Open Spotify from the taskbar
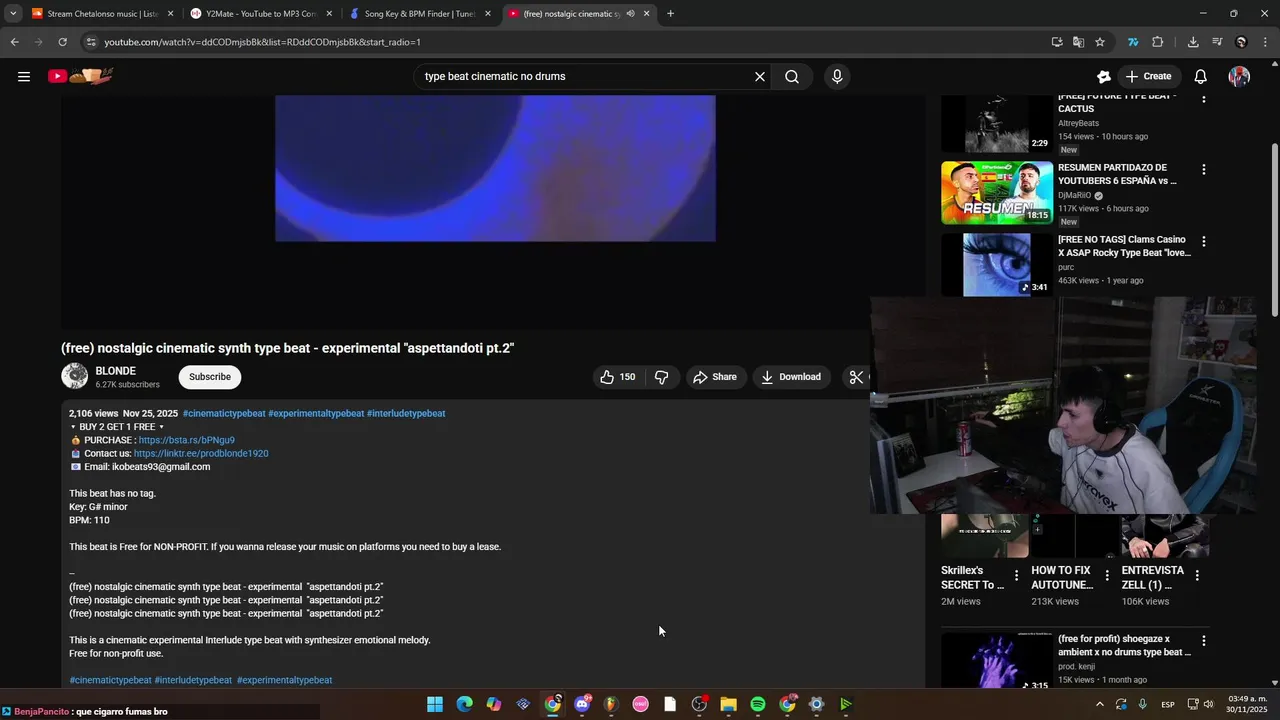 (x=758, y=704)
